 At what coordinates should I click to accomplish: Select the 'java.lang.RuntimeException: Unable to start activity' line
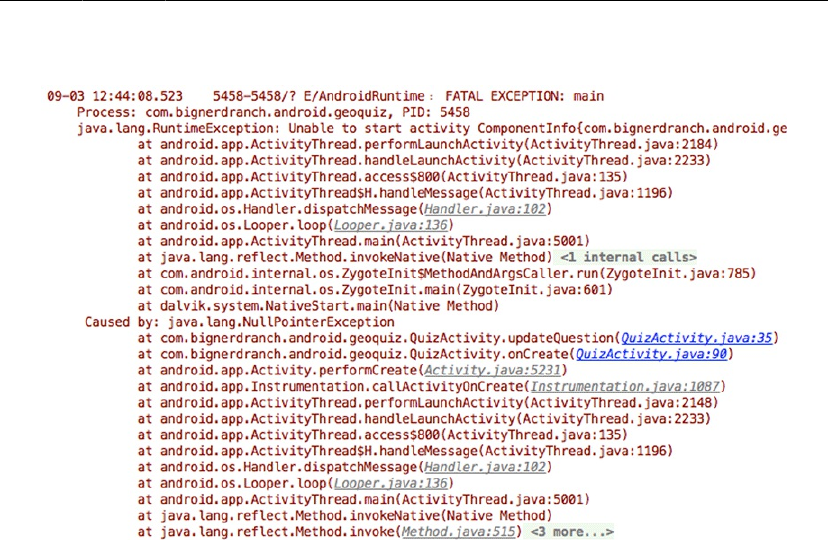tap(432, 128)
